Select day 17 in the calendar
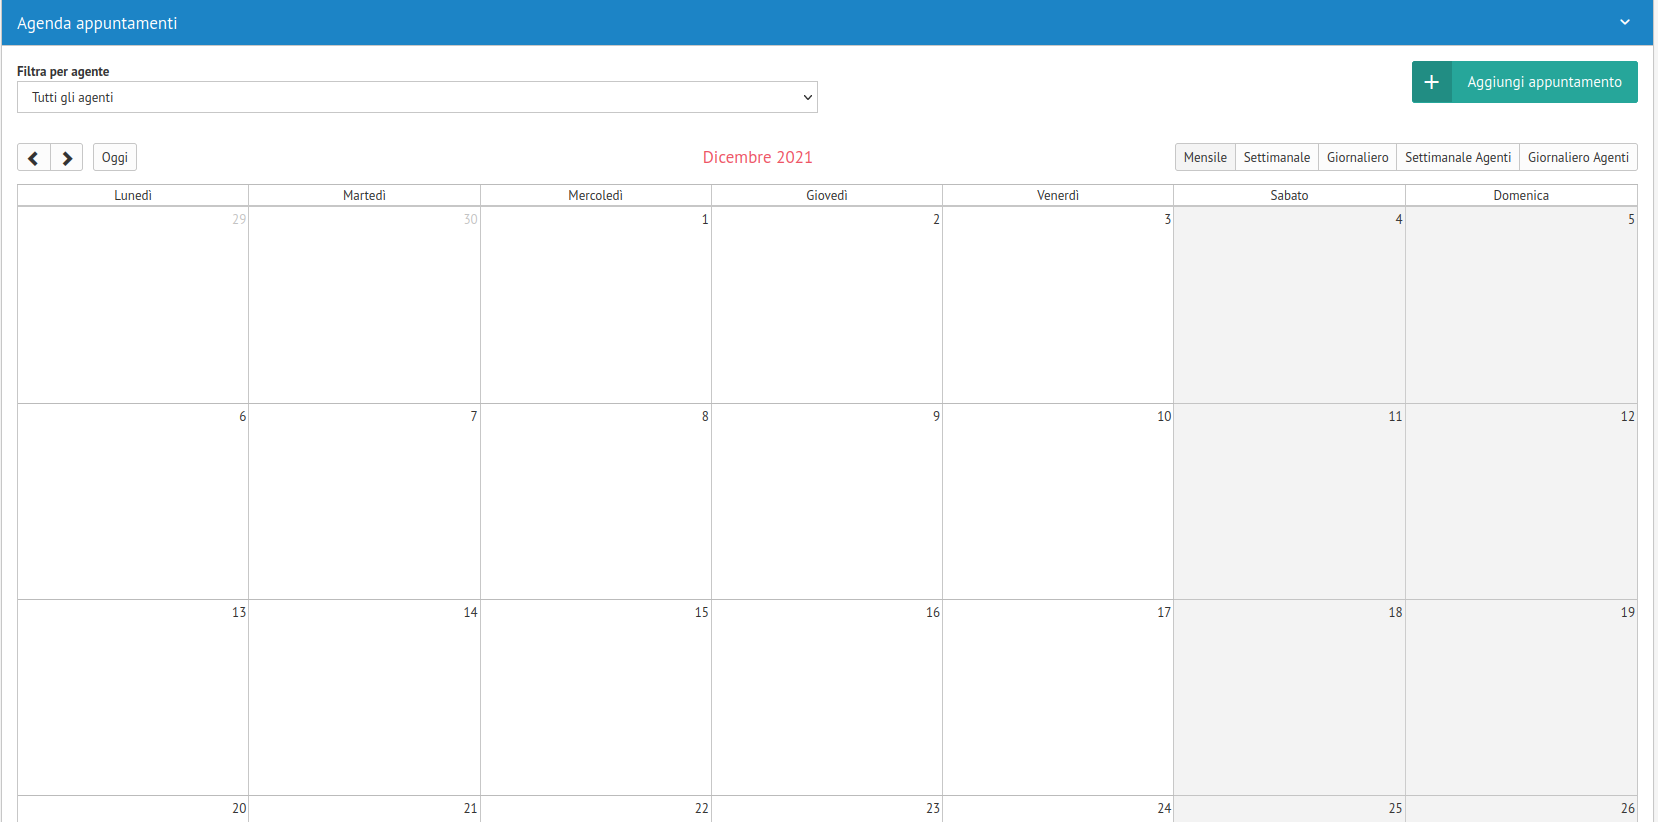The height and width of the screenshot is (822, 1658). [1058, 697]
